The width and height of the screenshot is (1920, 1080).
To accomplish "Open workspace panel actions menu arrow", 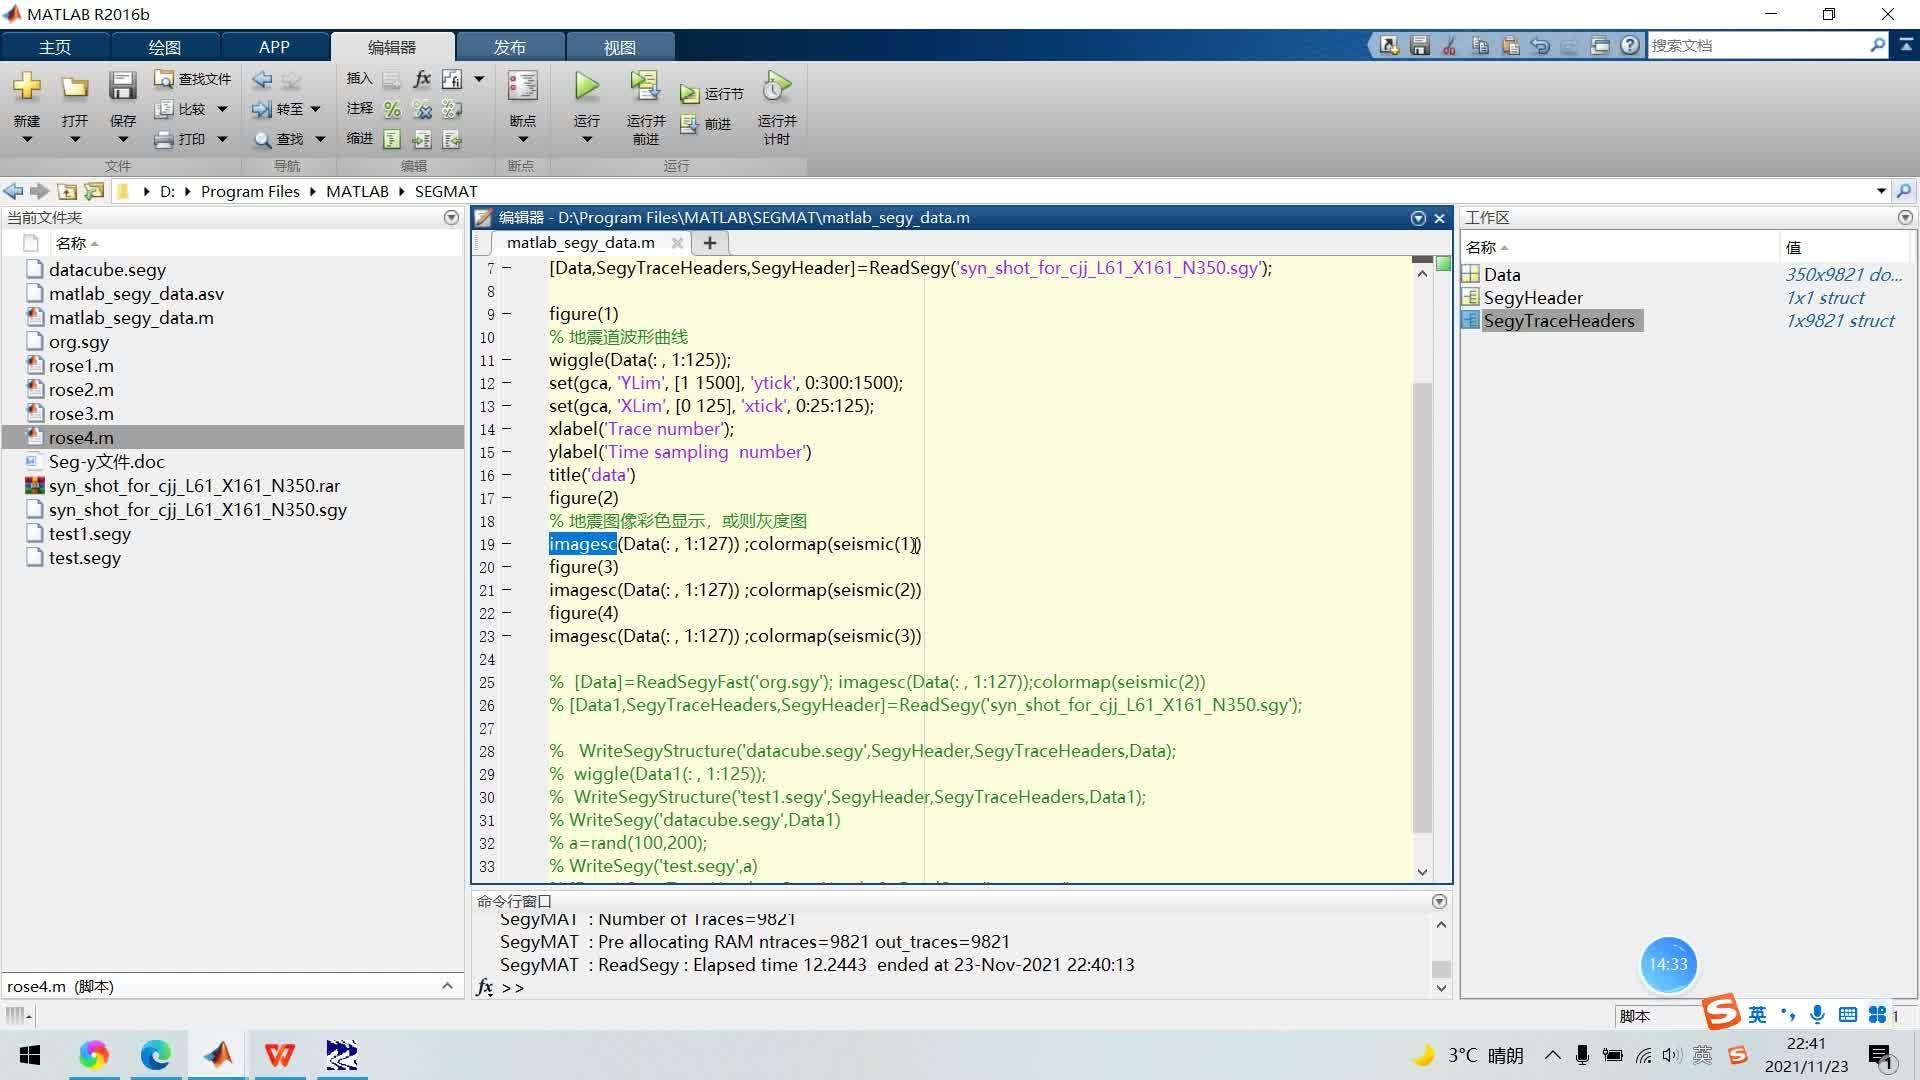I will (1904, 217).
